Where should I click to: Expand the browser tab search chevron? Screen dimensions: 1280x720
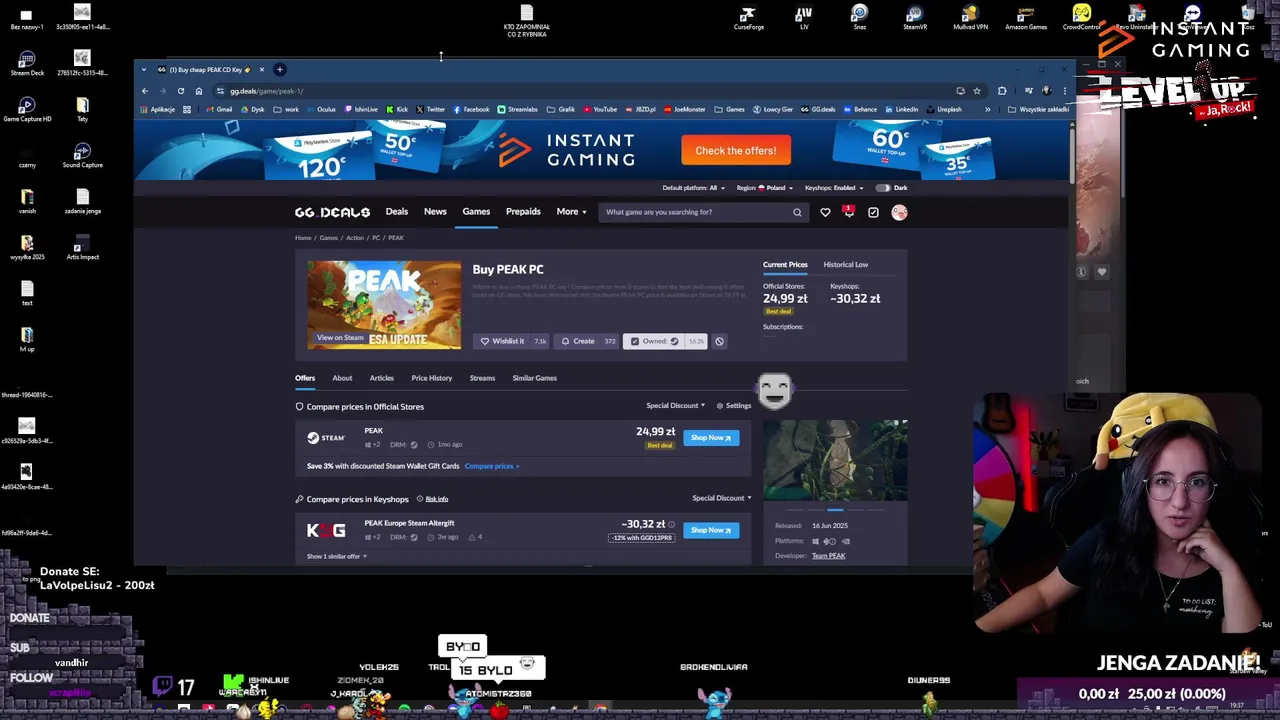pyautogui.click(x=144, y=70)
